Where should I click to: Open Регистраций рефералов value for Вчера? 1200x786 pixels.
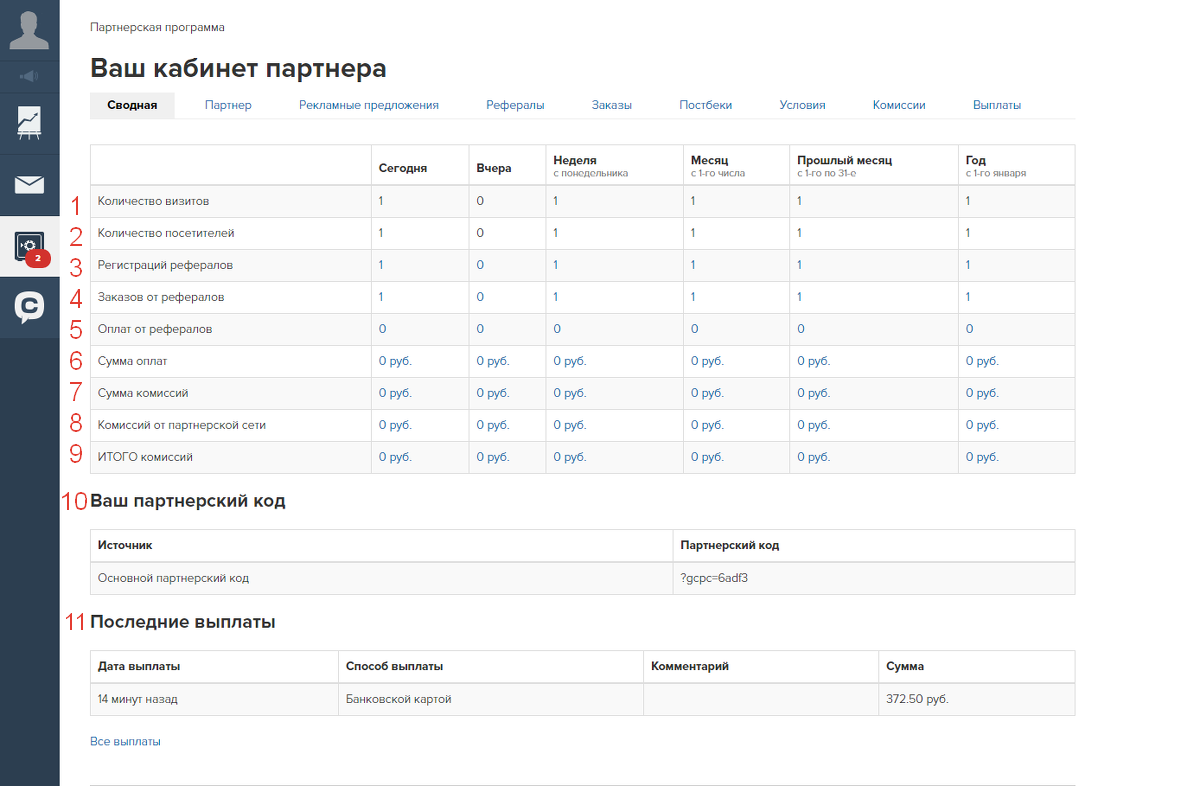[480, 265]
